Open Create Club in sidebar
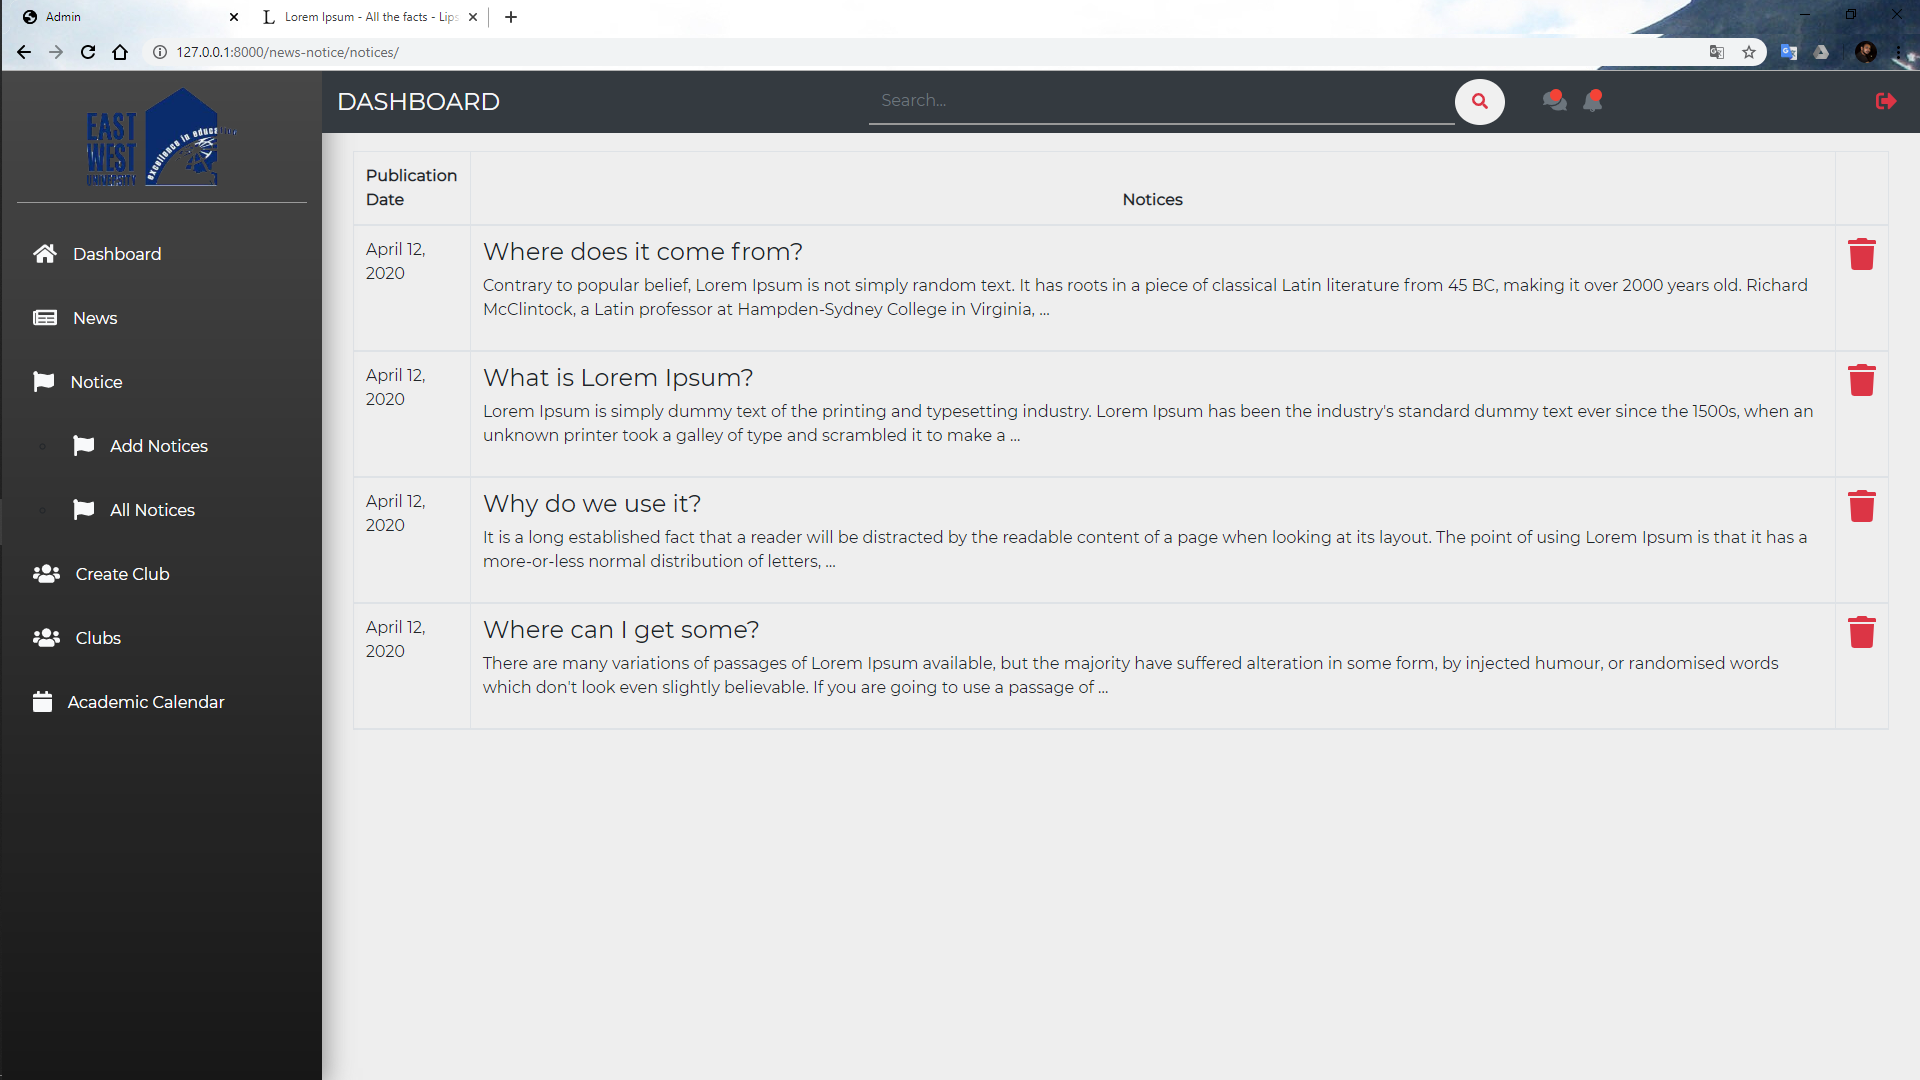This screenshot has height=1080, width=1920. pos(122,574)
